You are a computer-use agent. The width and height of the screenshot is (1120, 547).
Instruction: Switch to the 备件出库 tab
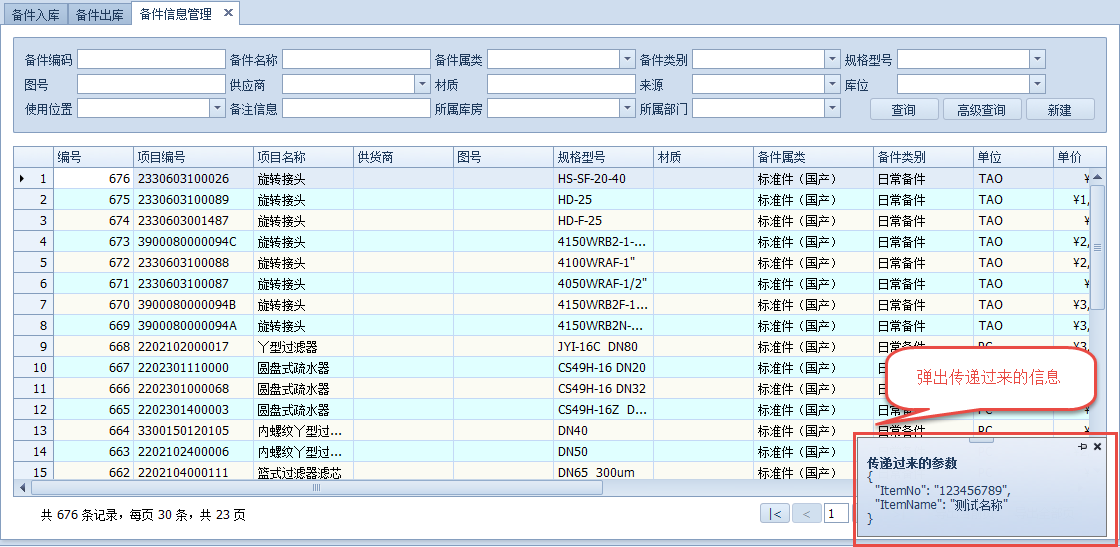click(x=100, y=15)
